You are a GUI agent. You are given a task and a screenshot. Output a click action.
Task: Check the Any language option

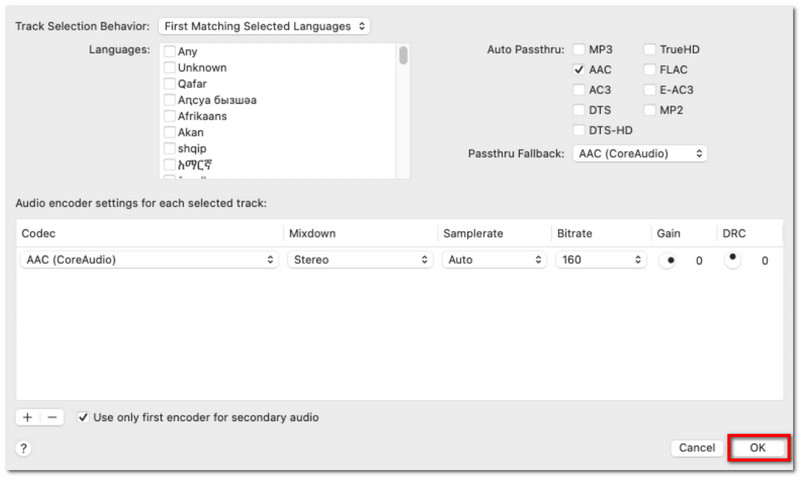(170, 52)
